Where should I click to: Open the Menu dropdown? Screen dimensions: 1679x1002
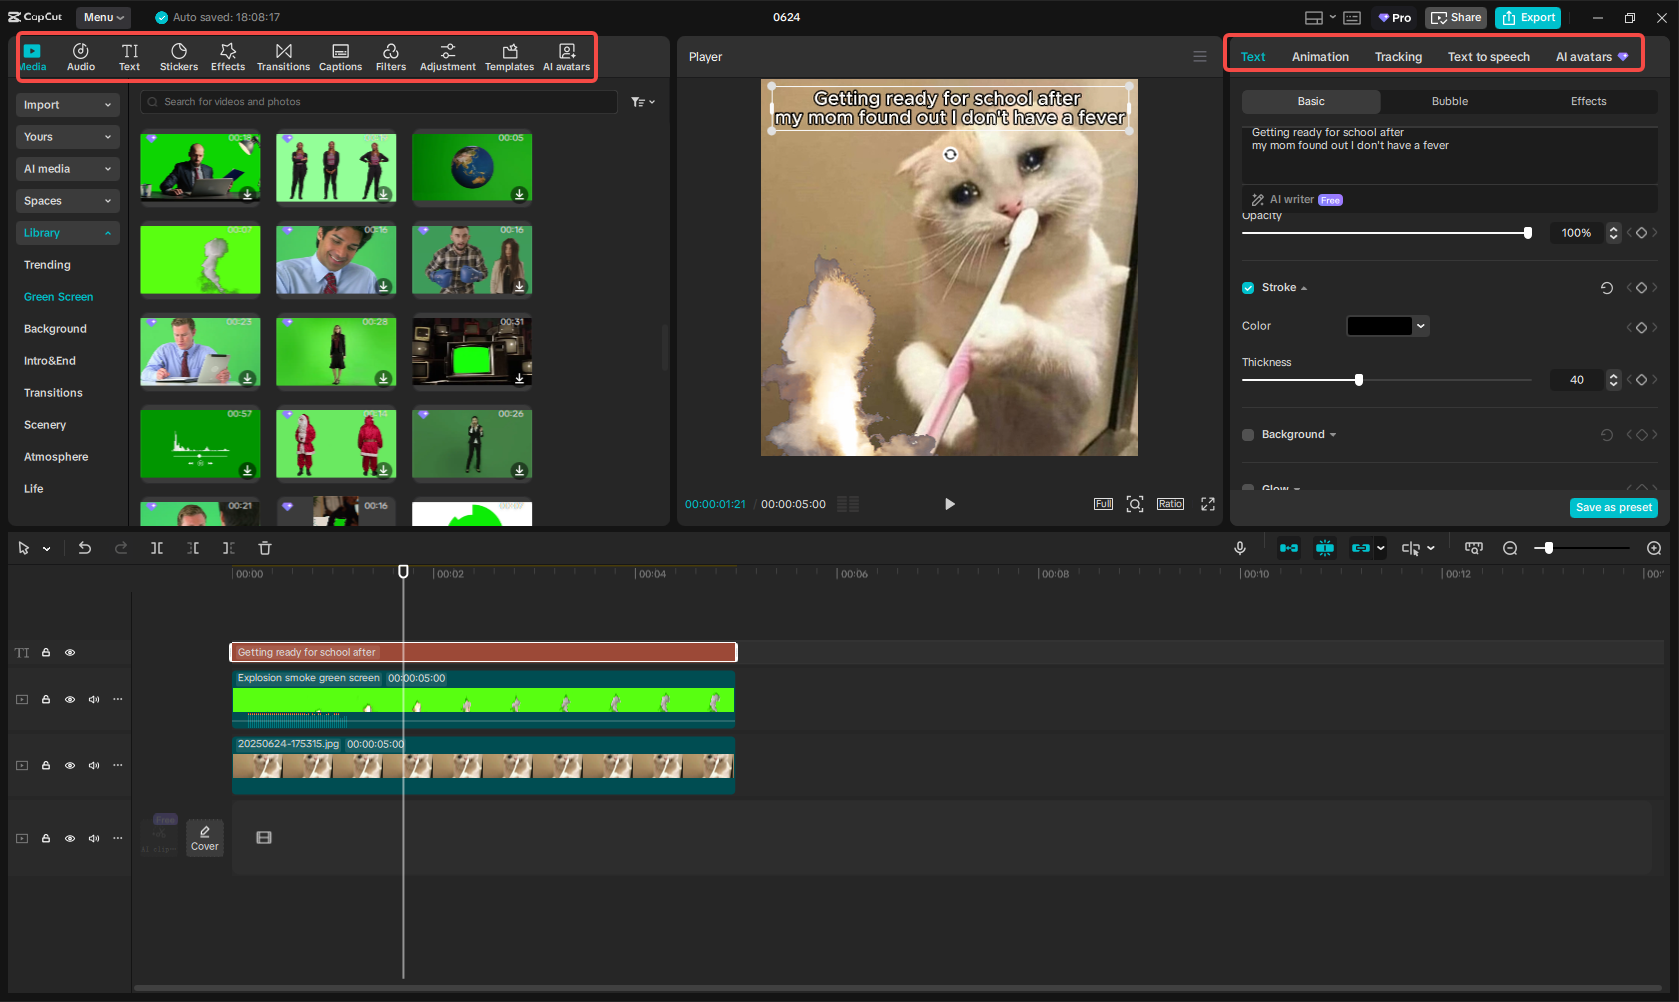click(103, 17)
